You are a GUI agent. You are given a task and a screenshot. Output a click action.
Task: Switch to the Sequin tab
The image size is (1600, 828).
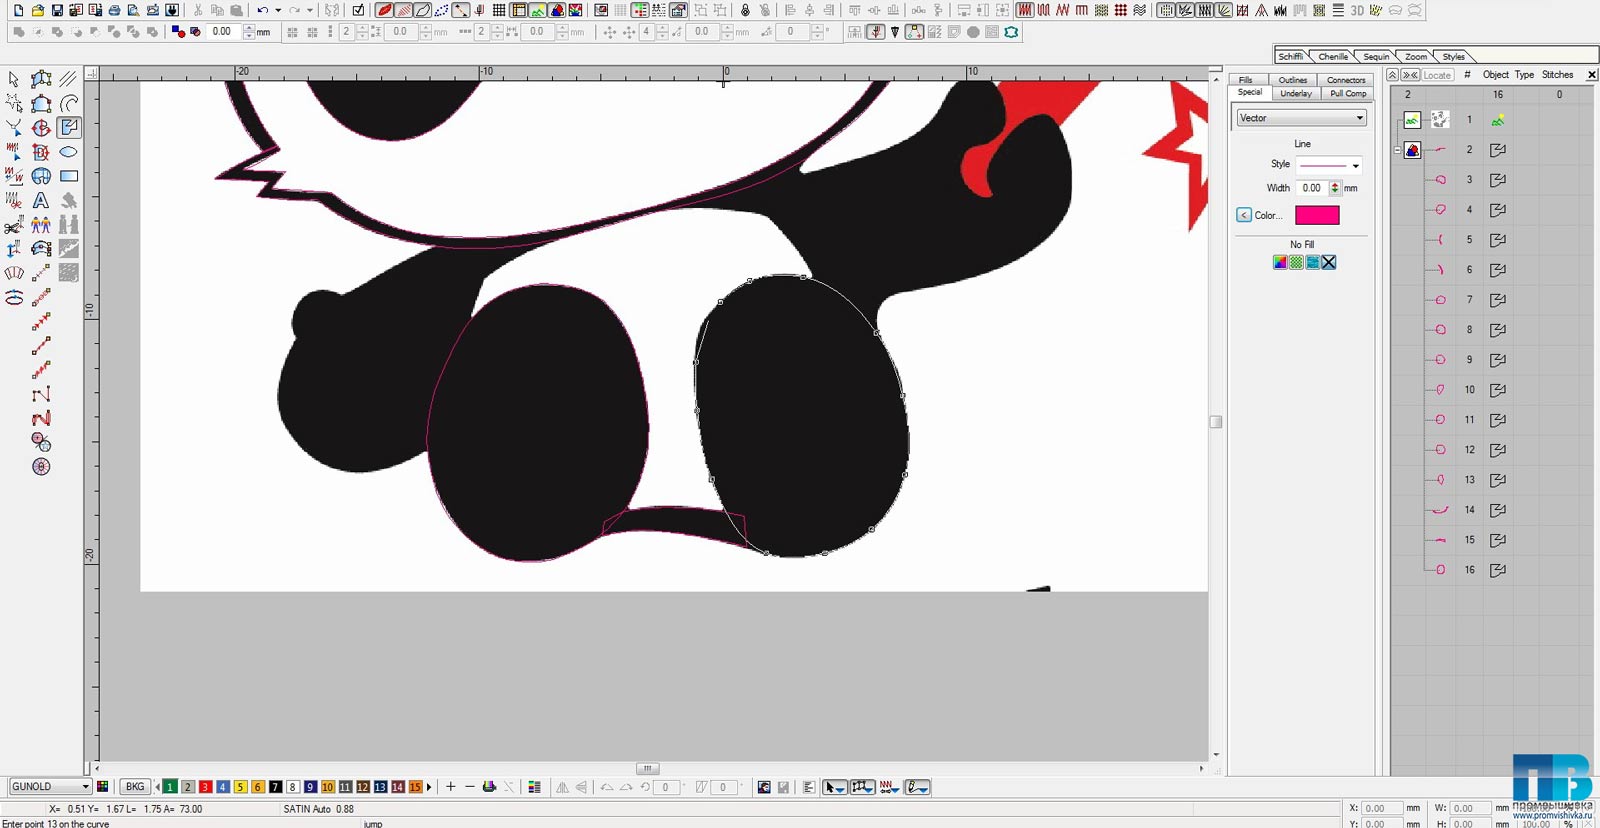coord(1376,56)
